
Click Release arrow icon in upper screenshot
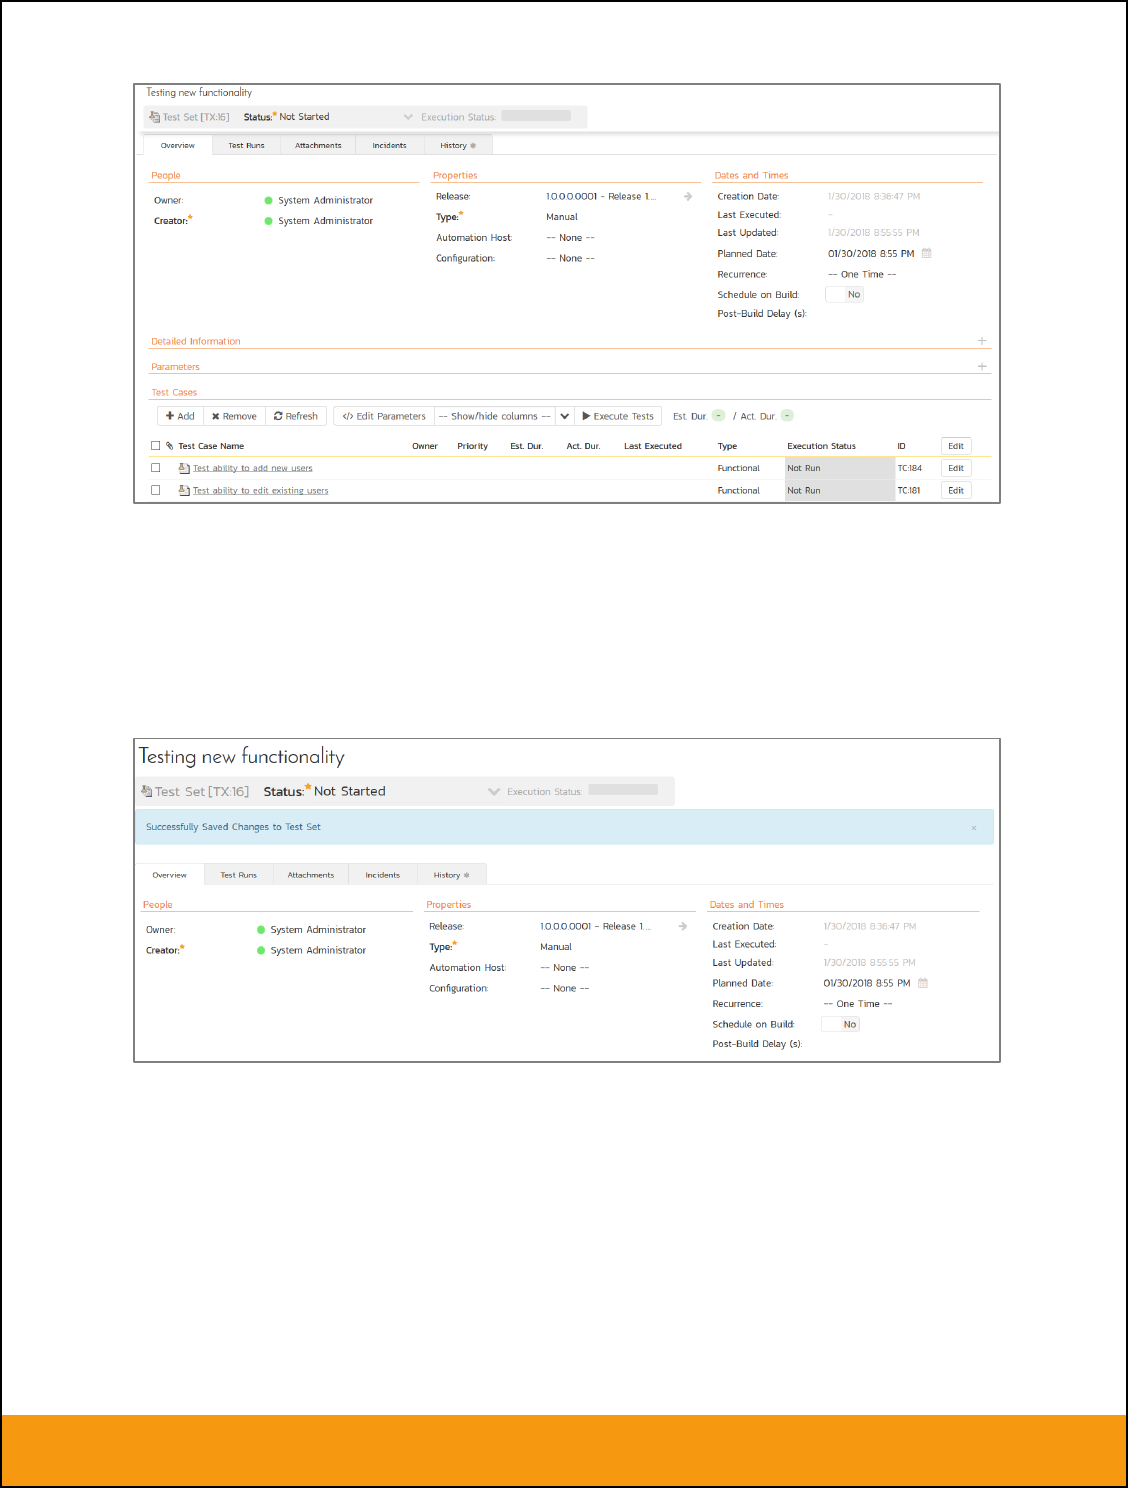tap(688, 196)
